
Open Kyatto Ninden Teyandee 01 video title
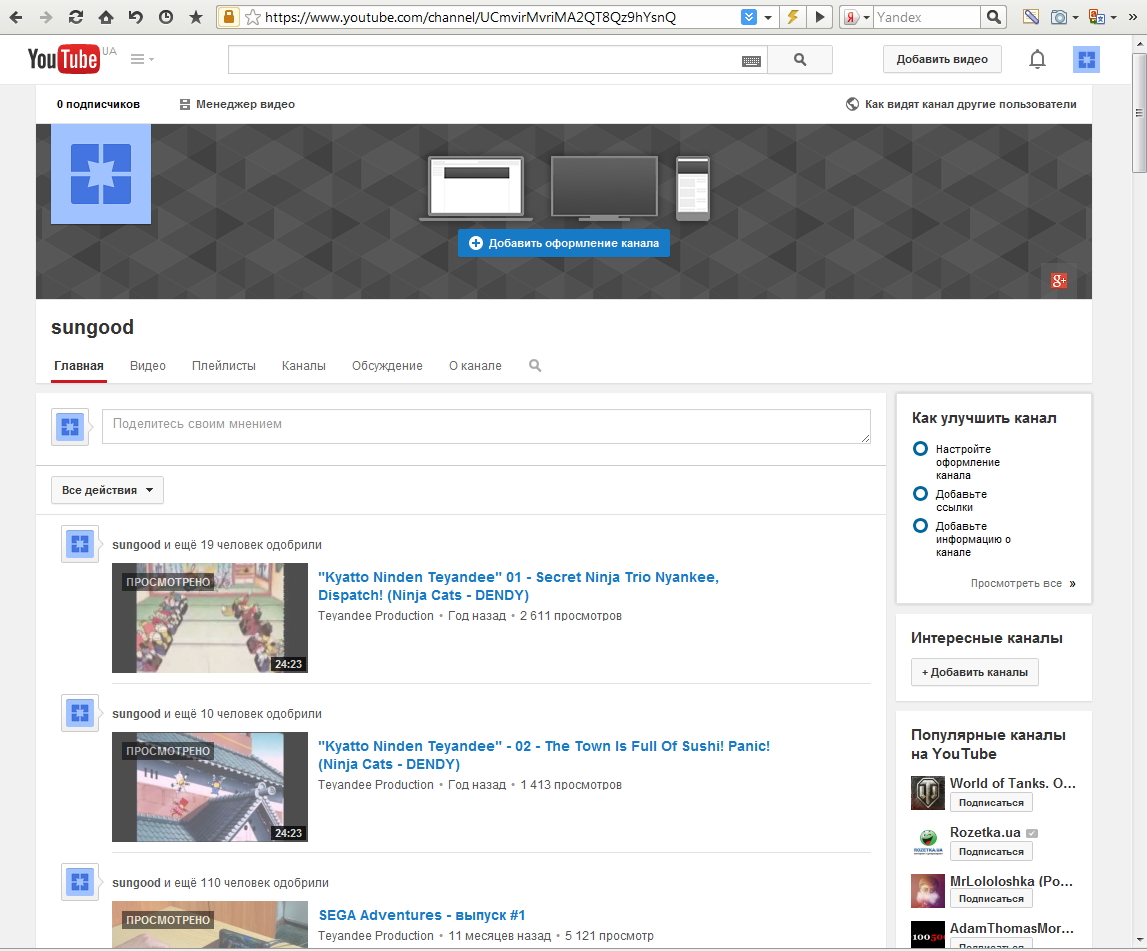(518, 586)
